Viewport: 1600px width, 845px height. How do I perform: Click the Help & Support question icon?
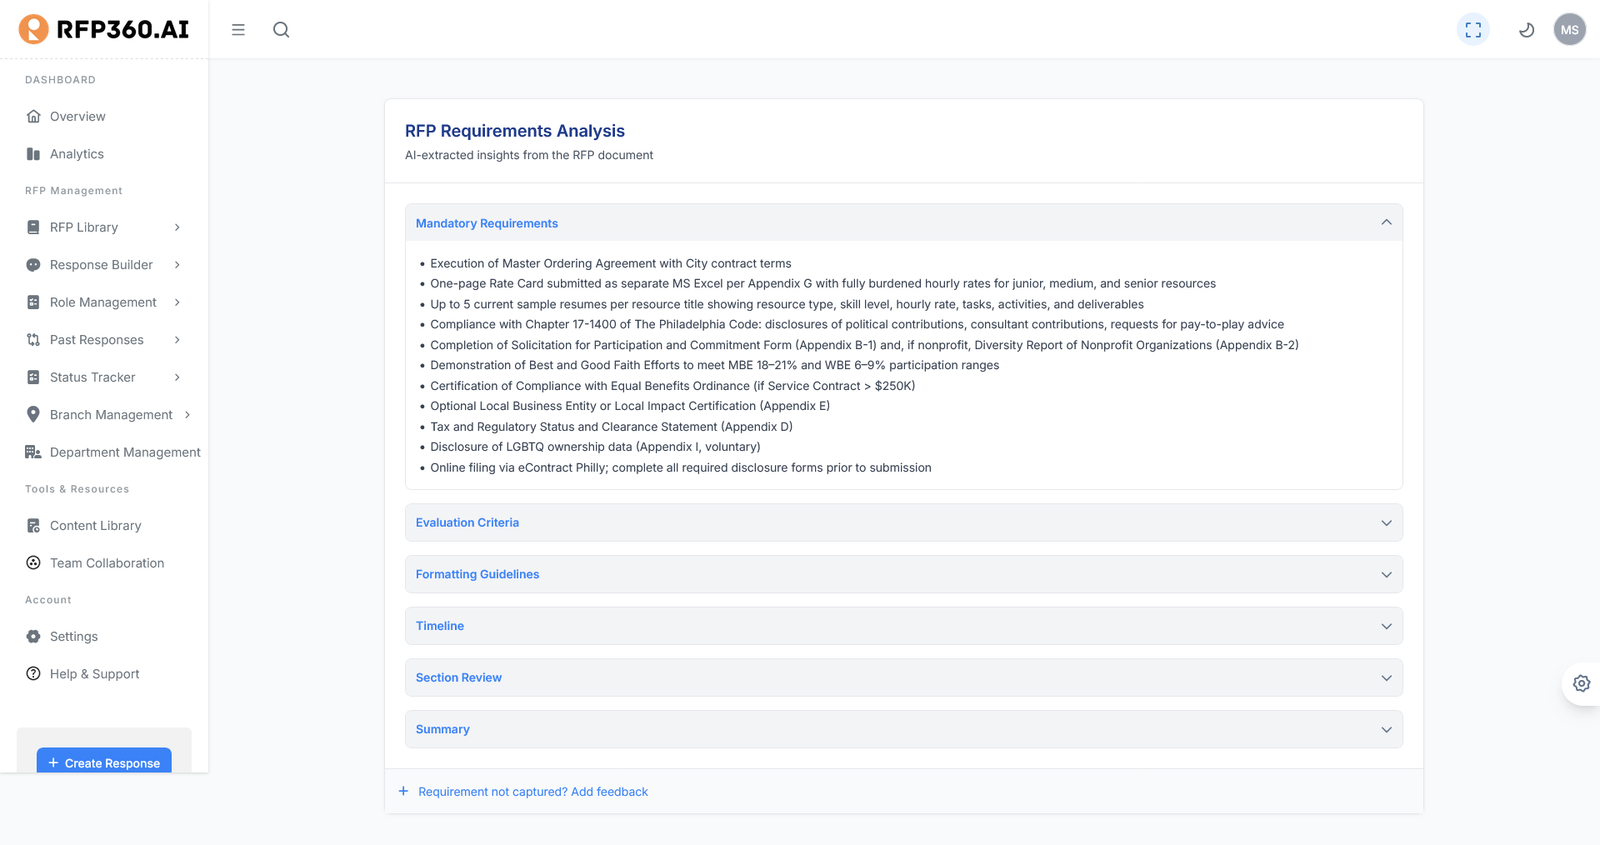33,674
